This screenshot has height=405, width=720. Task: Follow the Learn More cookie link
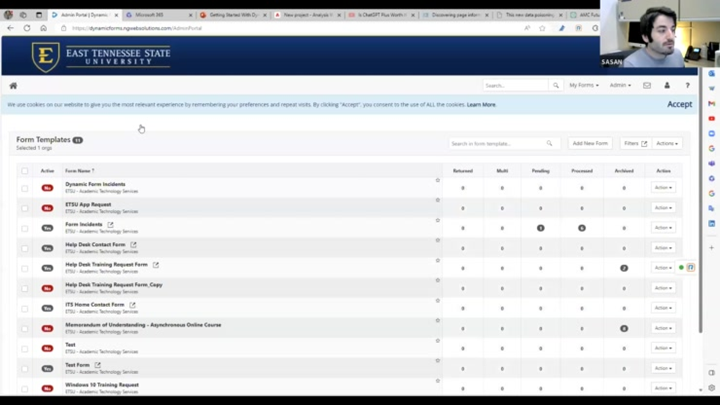(x=481, y=105)
